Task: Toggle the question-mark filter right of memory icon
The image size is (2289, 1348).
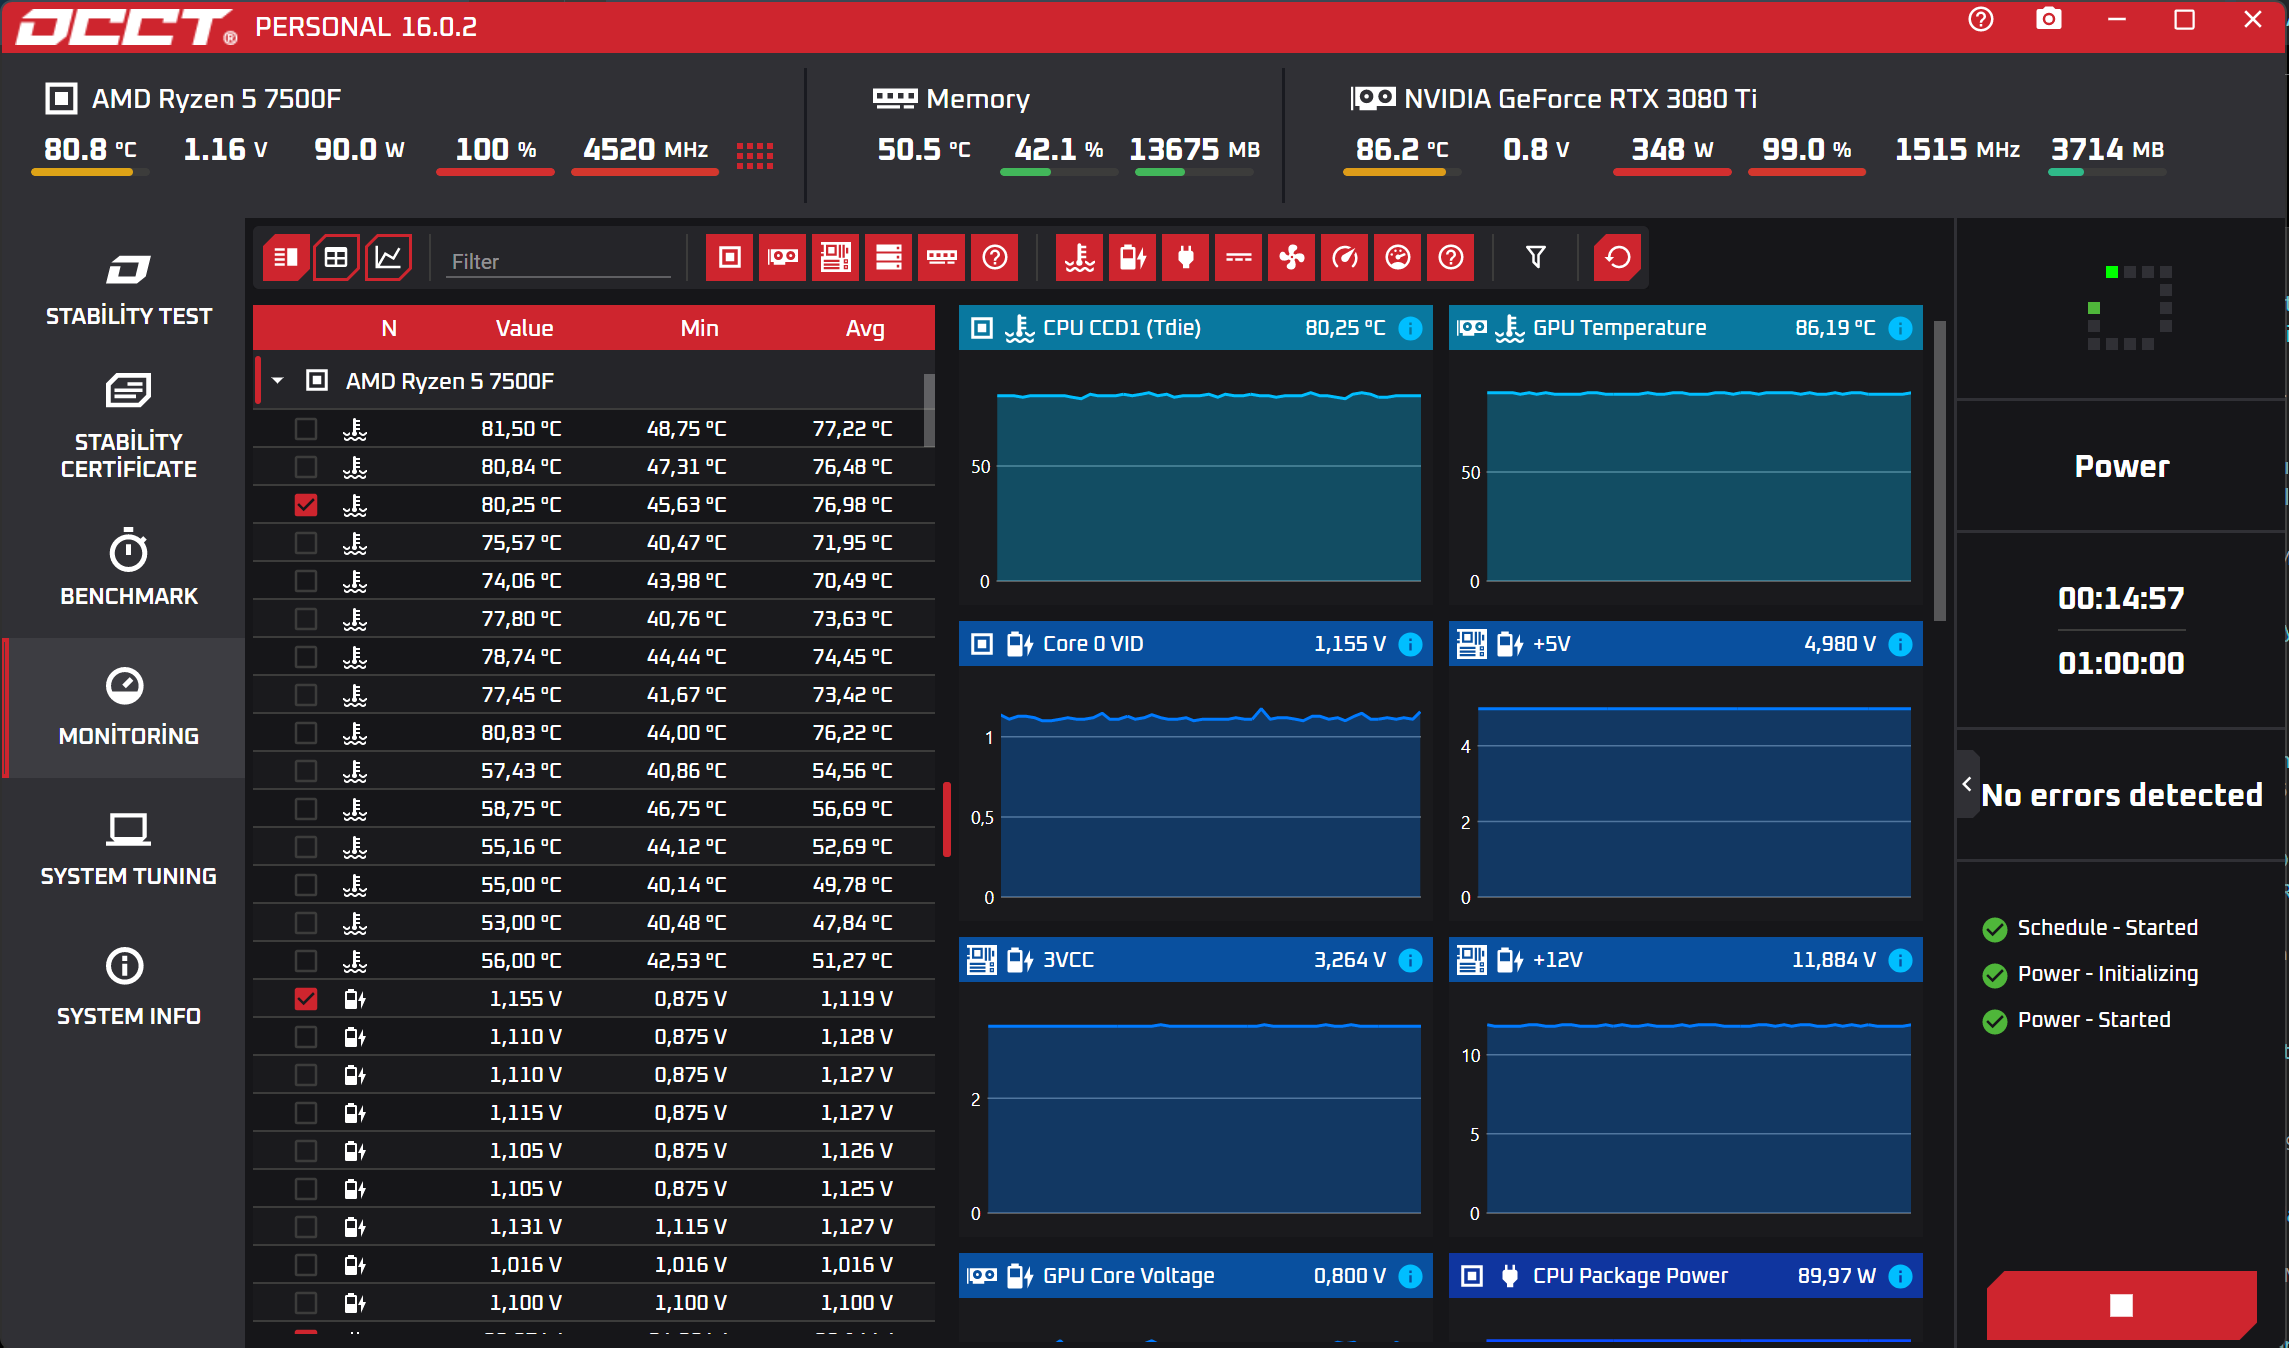Action: [995, 258]
